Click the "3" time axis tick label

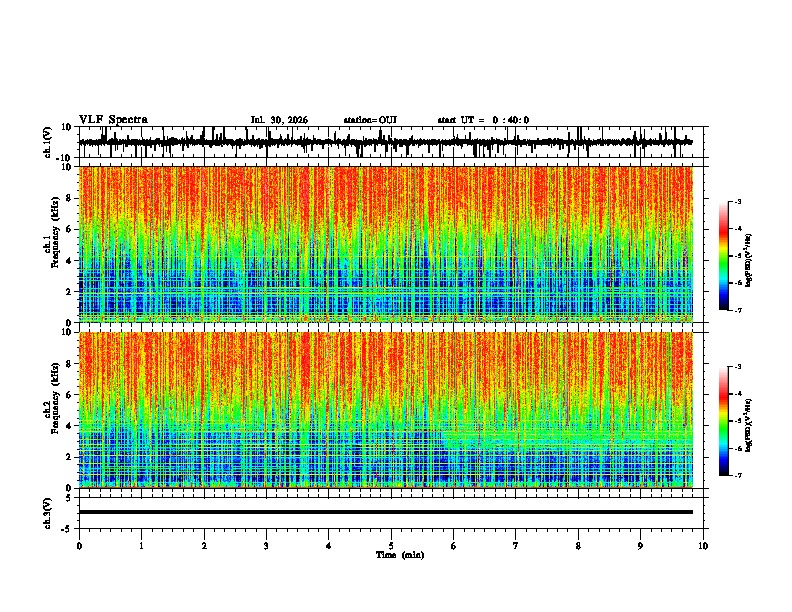tap(266, 546)
